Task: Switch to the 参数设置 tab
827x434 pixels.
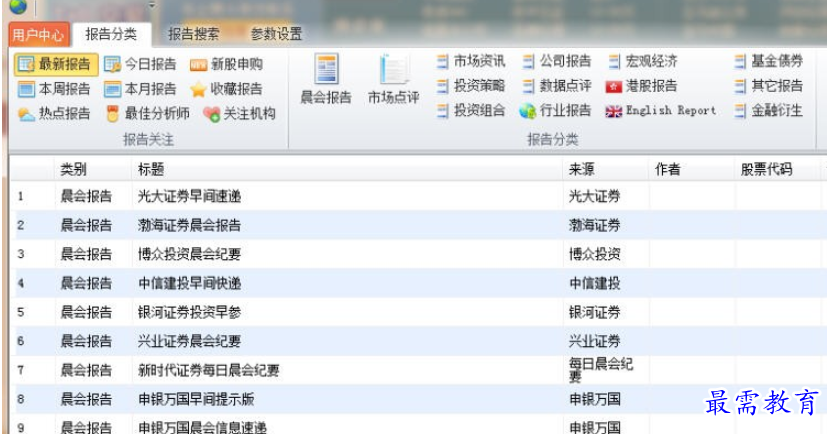Action: pos(276,34)
